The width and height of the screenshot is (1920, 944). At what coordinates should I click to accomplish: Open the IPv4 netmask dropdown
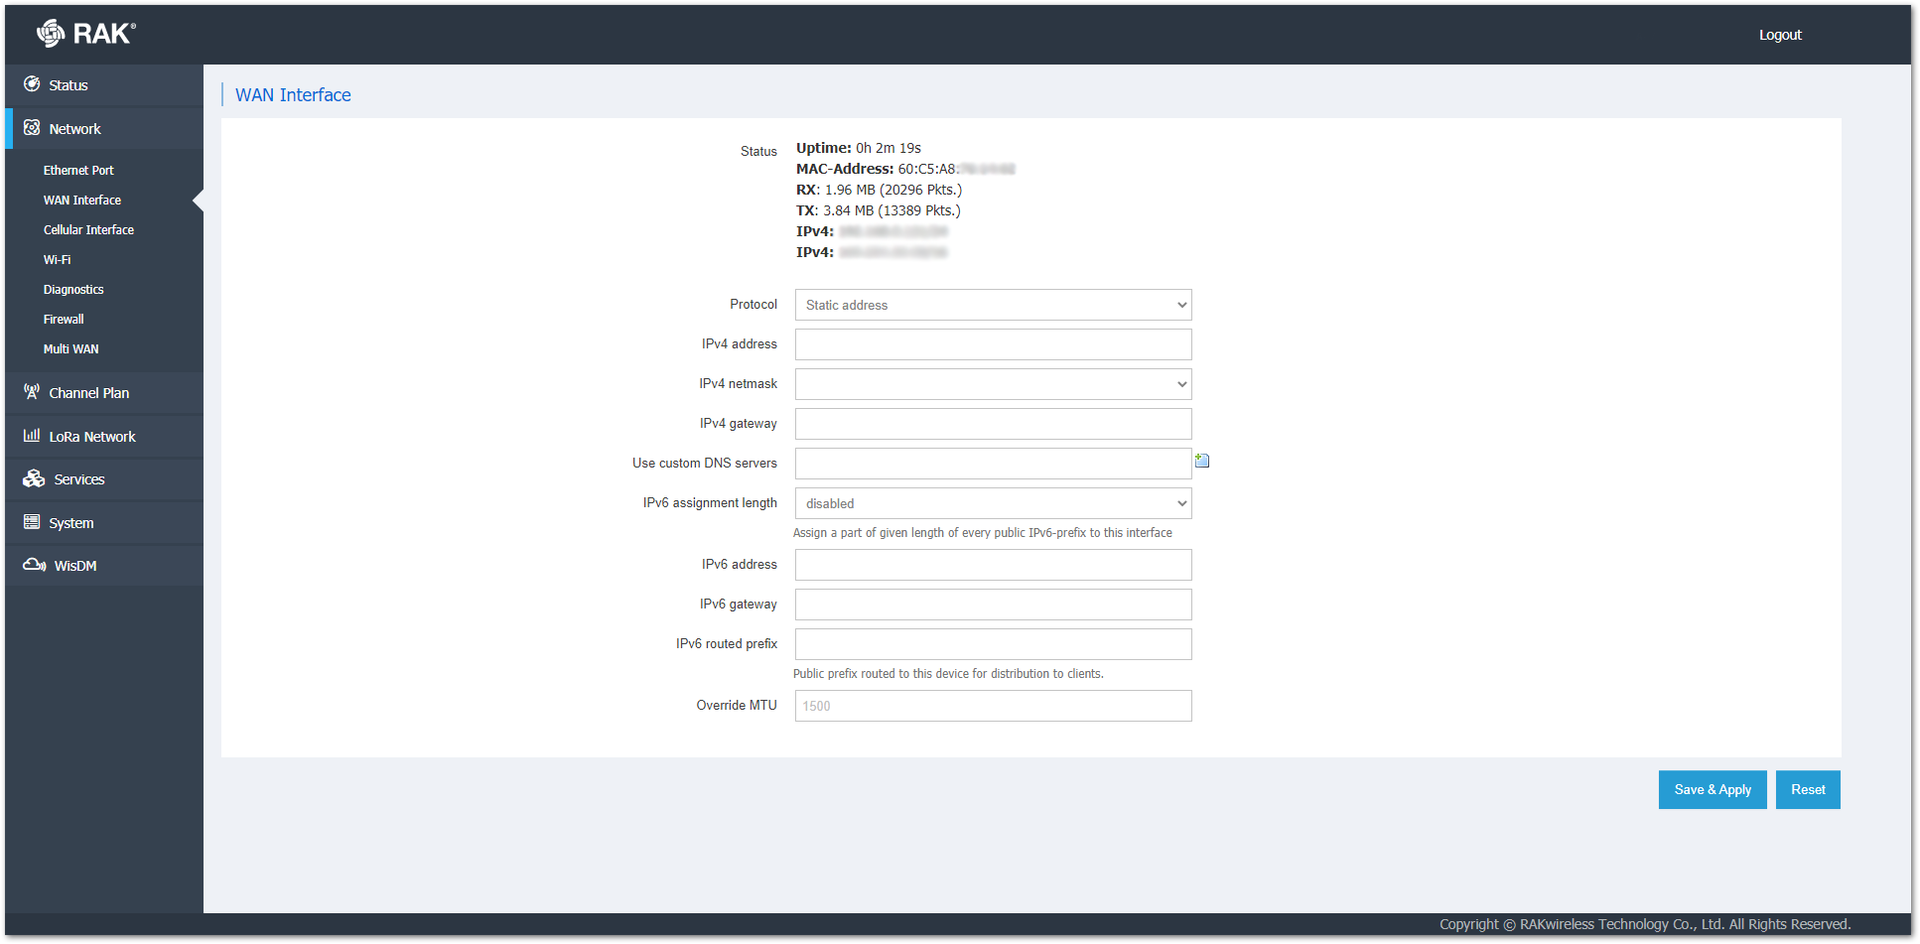993,384
